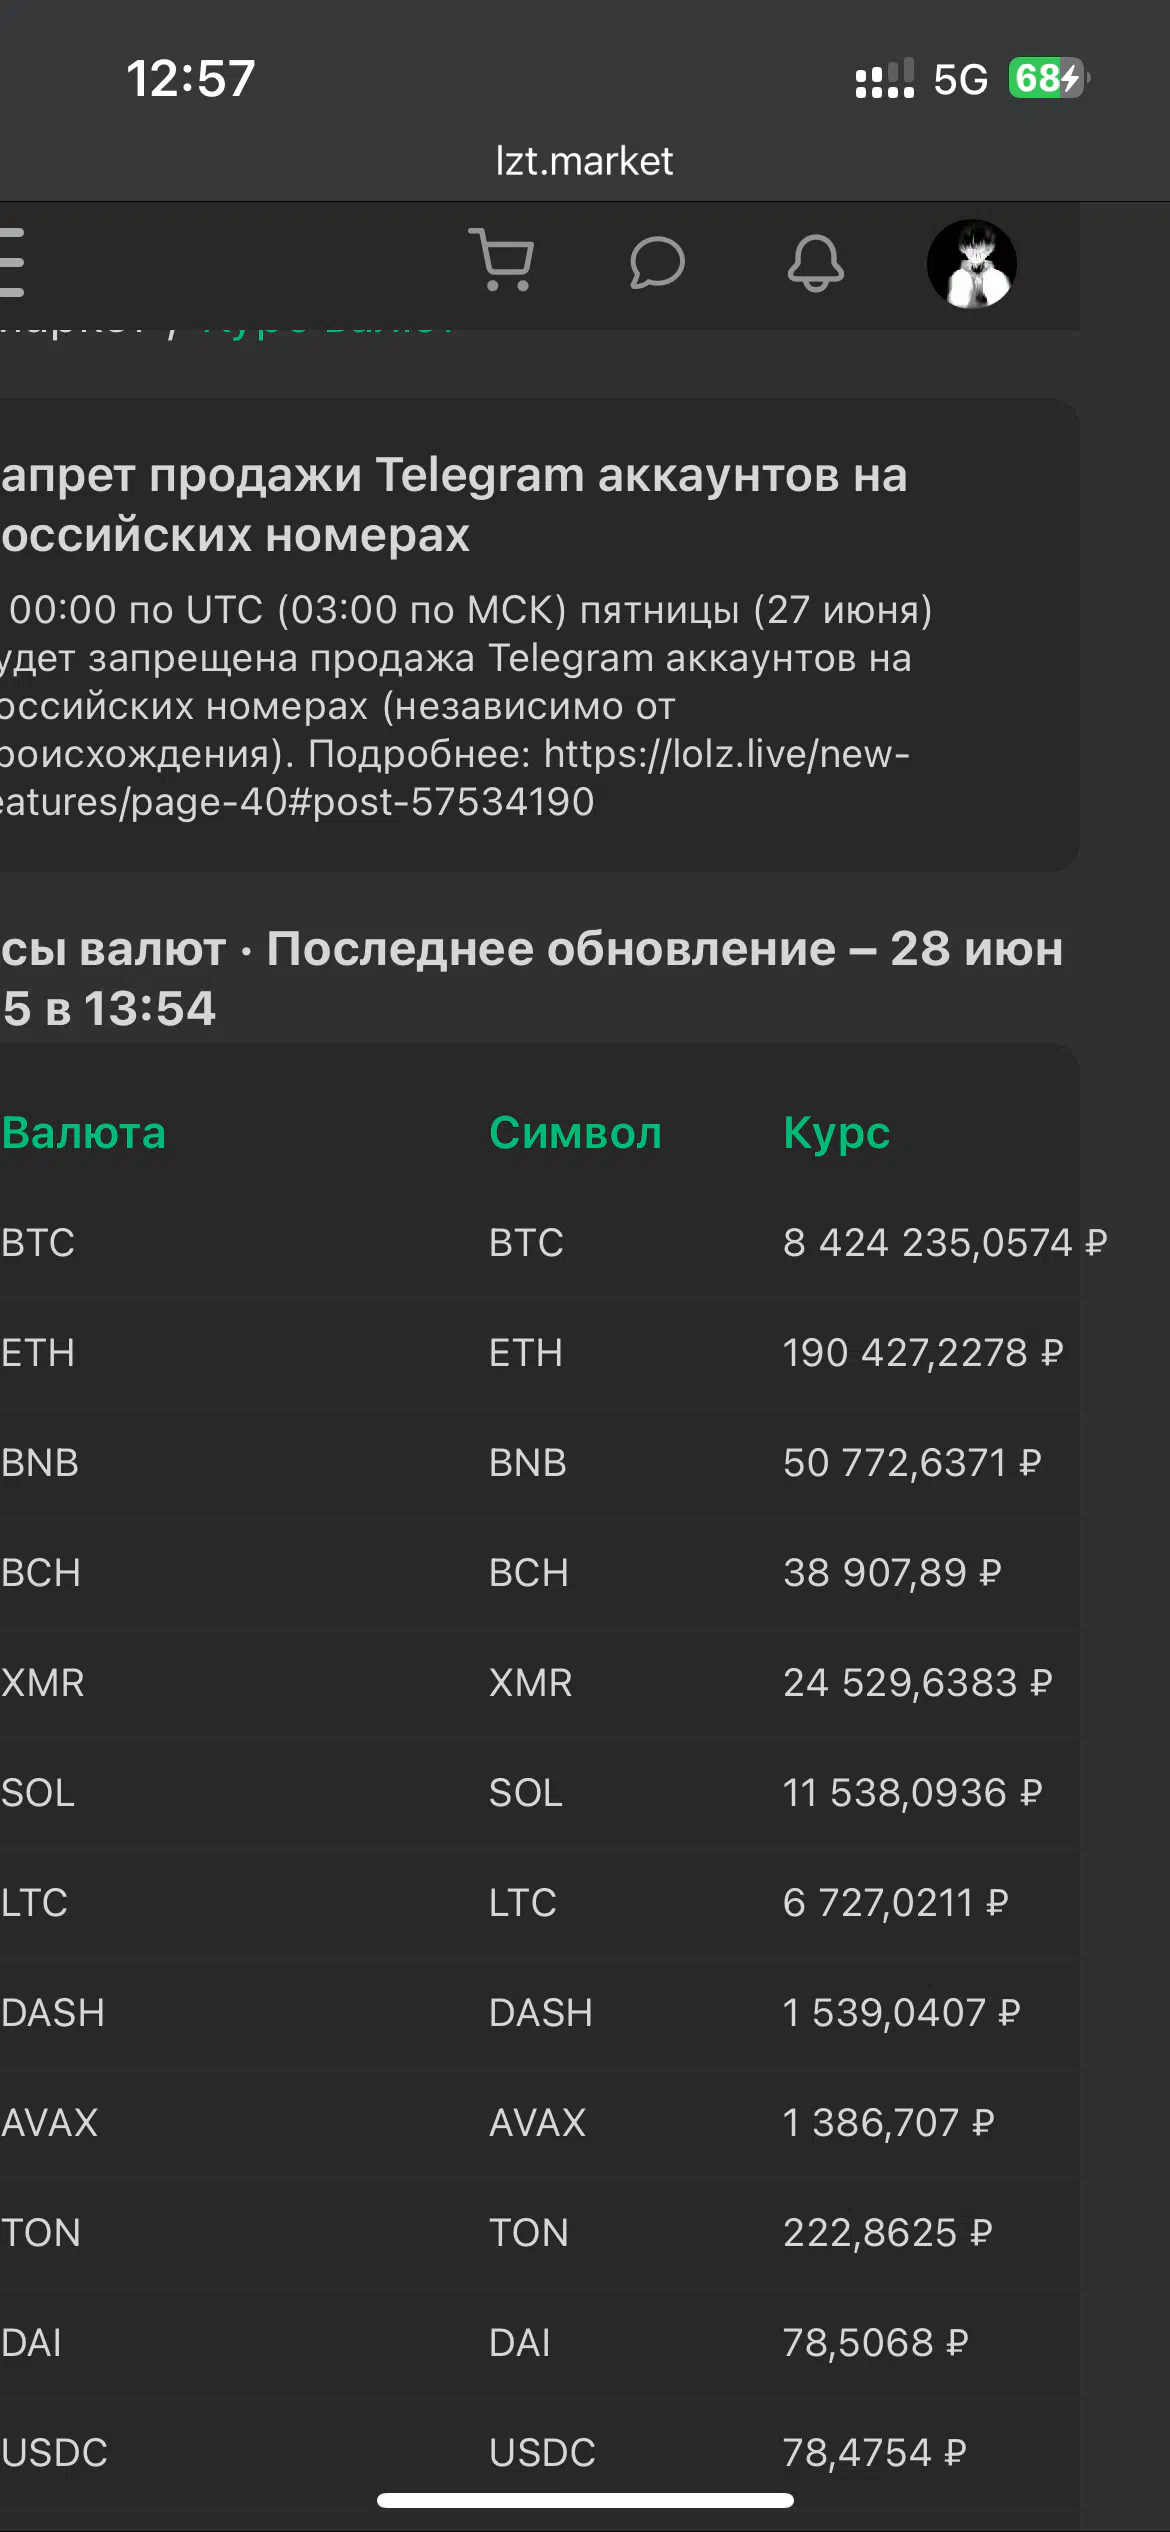1170x2532 pixels.
Task: Open the shopping cart icon
Action: coord(501,260)
